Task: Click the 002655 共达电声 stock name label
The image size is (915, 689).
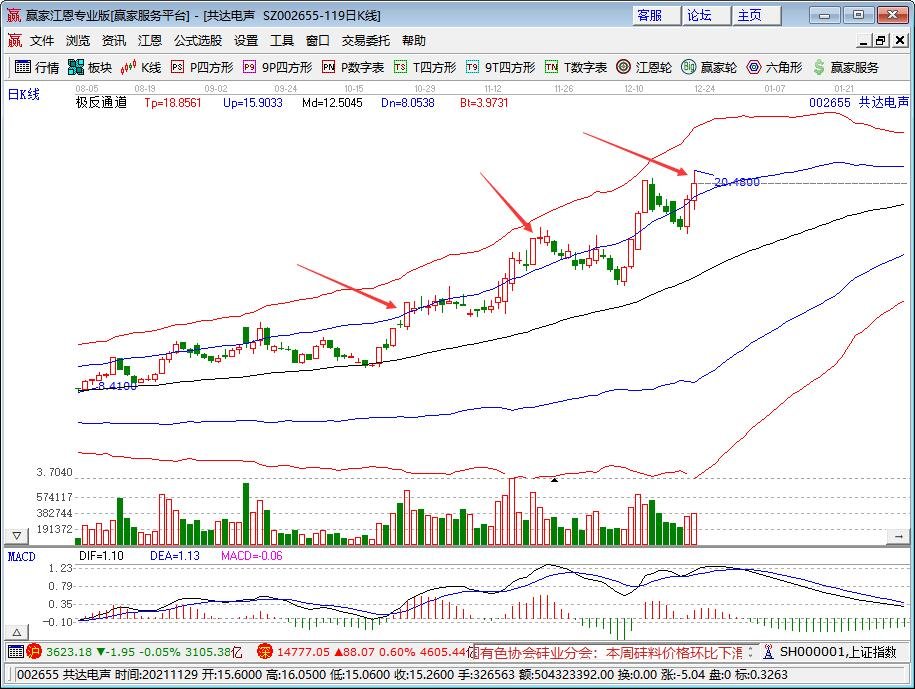Action: [859, 103]
